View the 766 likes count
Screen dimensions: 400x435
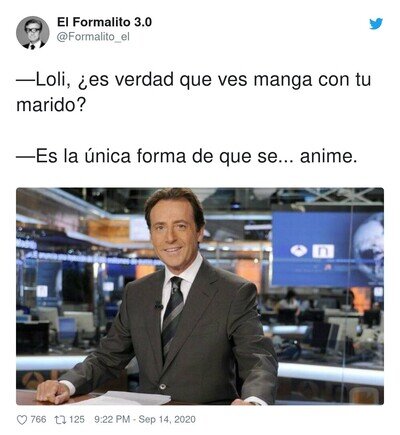pos(38,419)
